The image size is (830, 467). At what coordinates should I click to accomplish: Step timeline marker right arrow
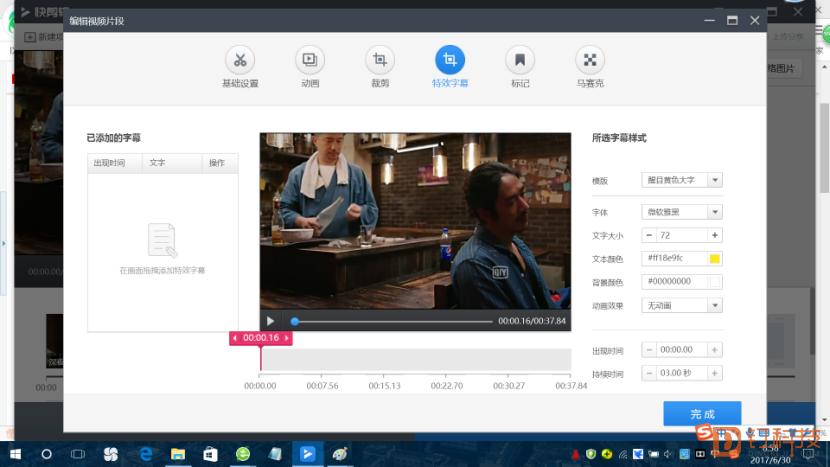(286, 338)
